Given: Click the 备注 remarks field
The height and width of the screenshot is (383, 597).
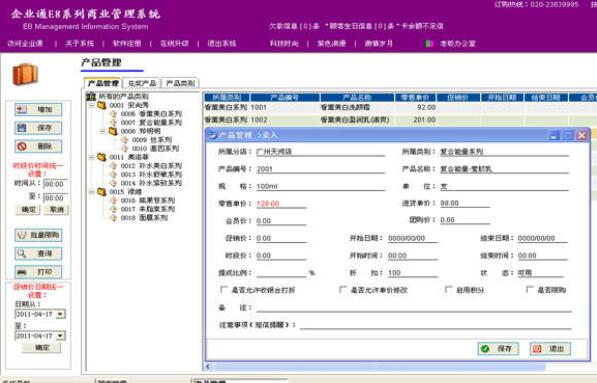Looking at the screenshot, I should (414, 307).
